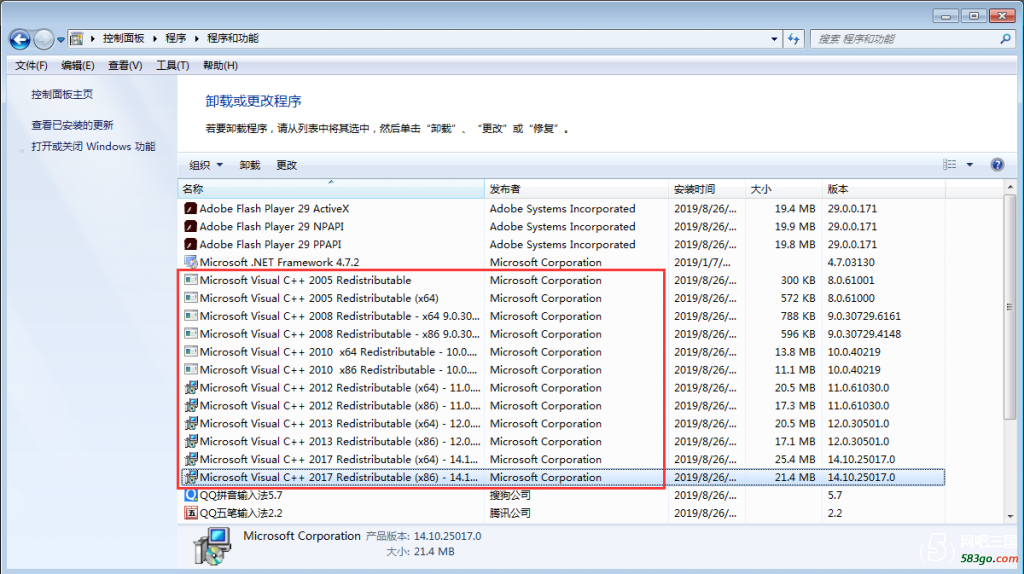
Task: Open 查看已安装的更新 link
Action: [x=72, y=125]
